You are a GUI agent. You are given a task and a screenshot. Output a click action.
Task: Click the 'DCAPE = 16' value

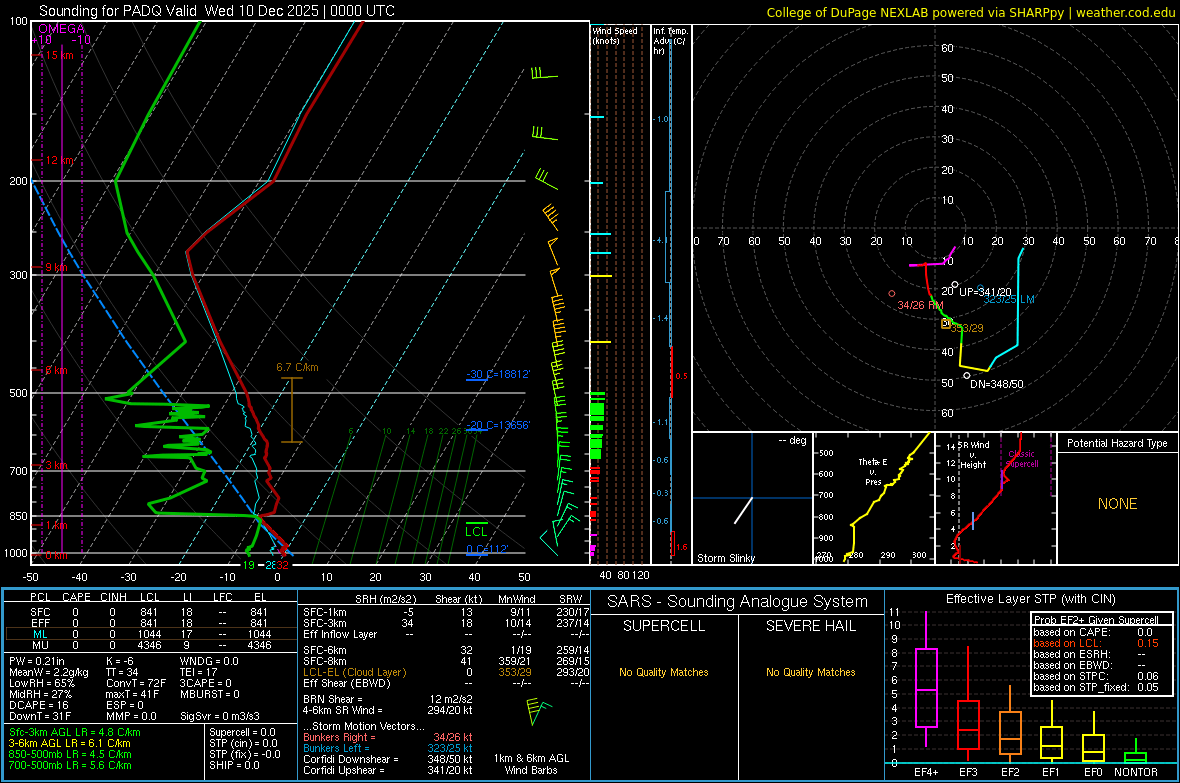[x=38, y=705]
